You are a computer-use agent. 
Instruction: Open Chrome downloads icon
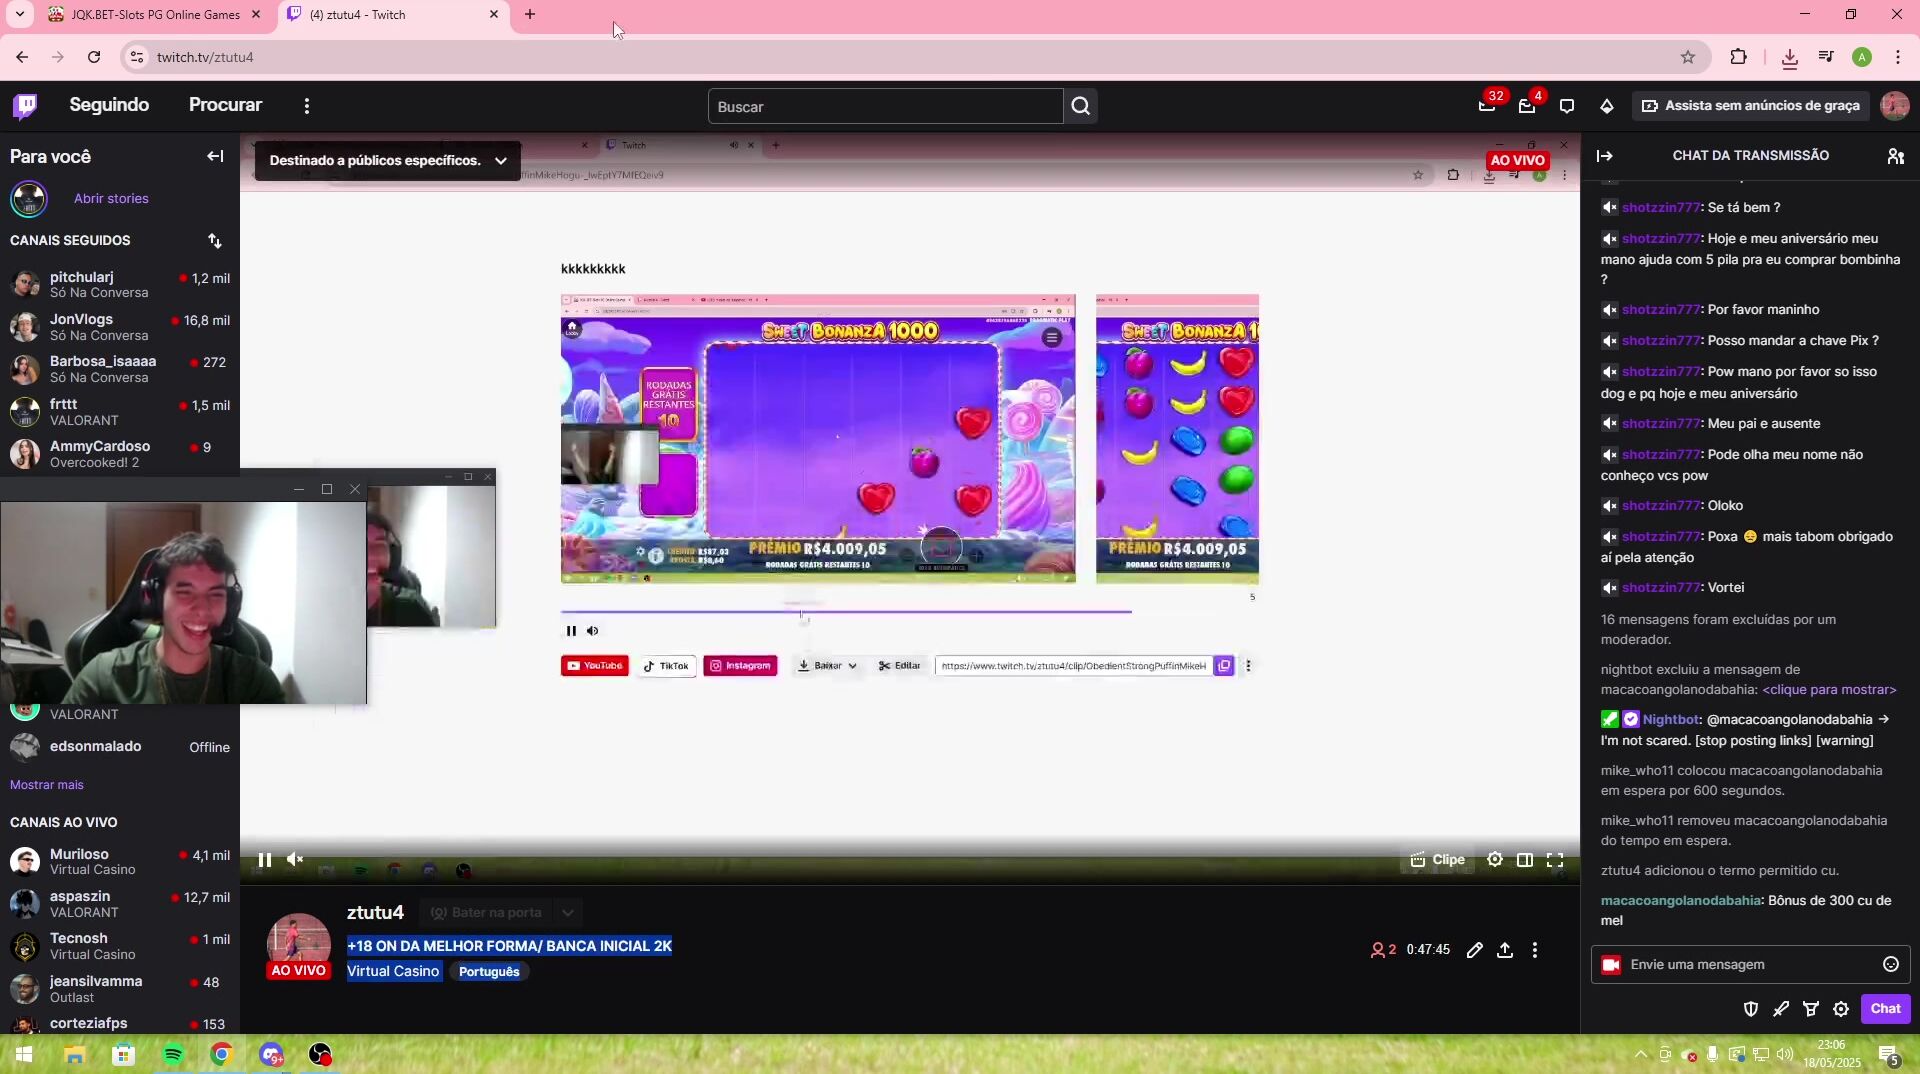(1790, 58)
